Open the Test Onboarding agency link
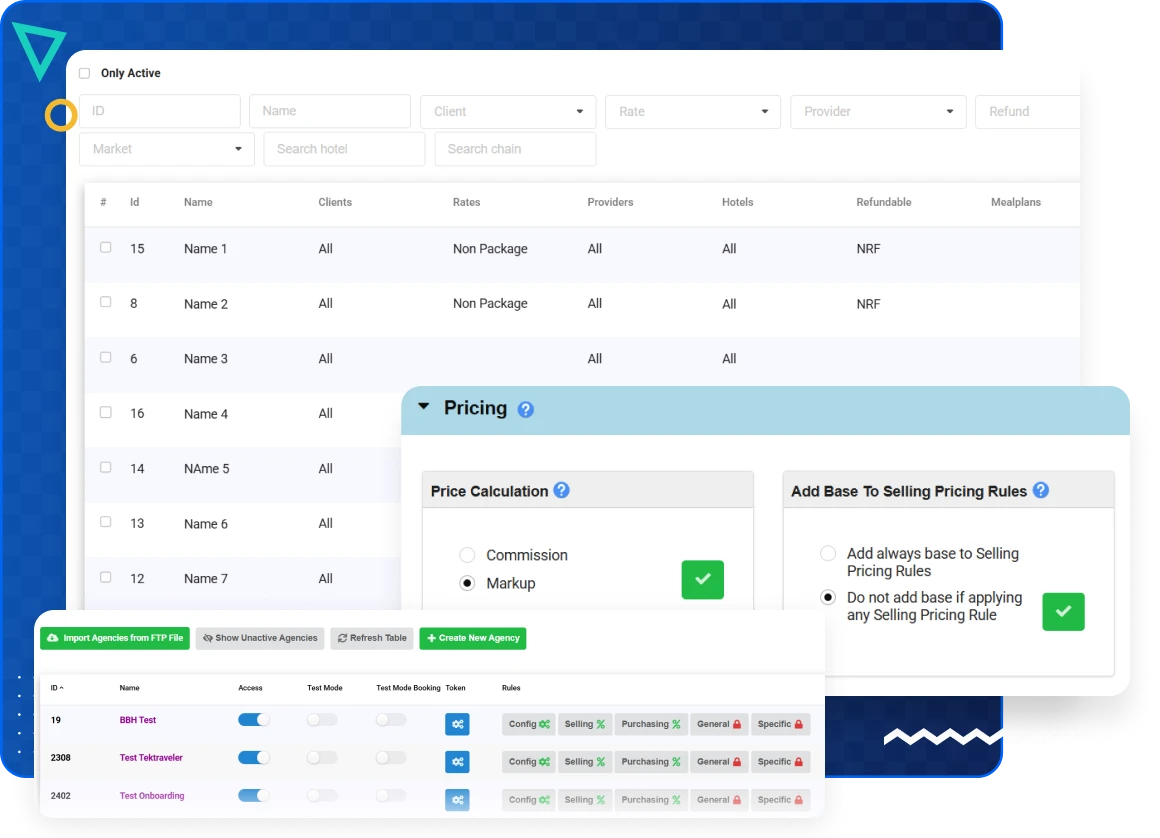Viewport: 1160px width, 838px height. point(152,796)
